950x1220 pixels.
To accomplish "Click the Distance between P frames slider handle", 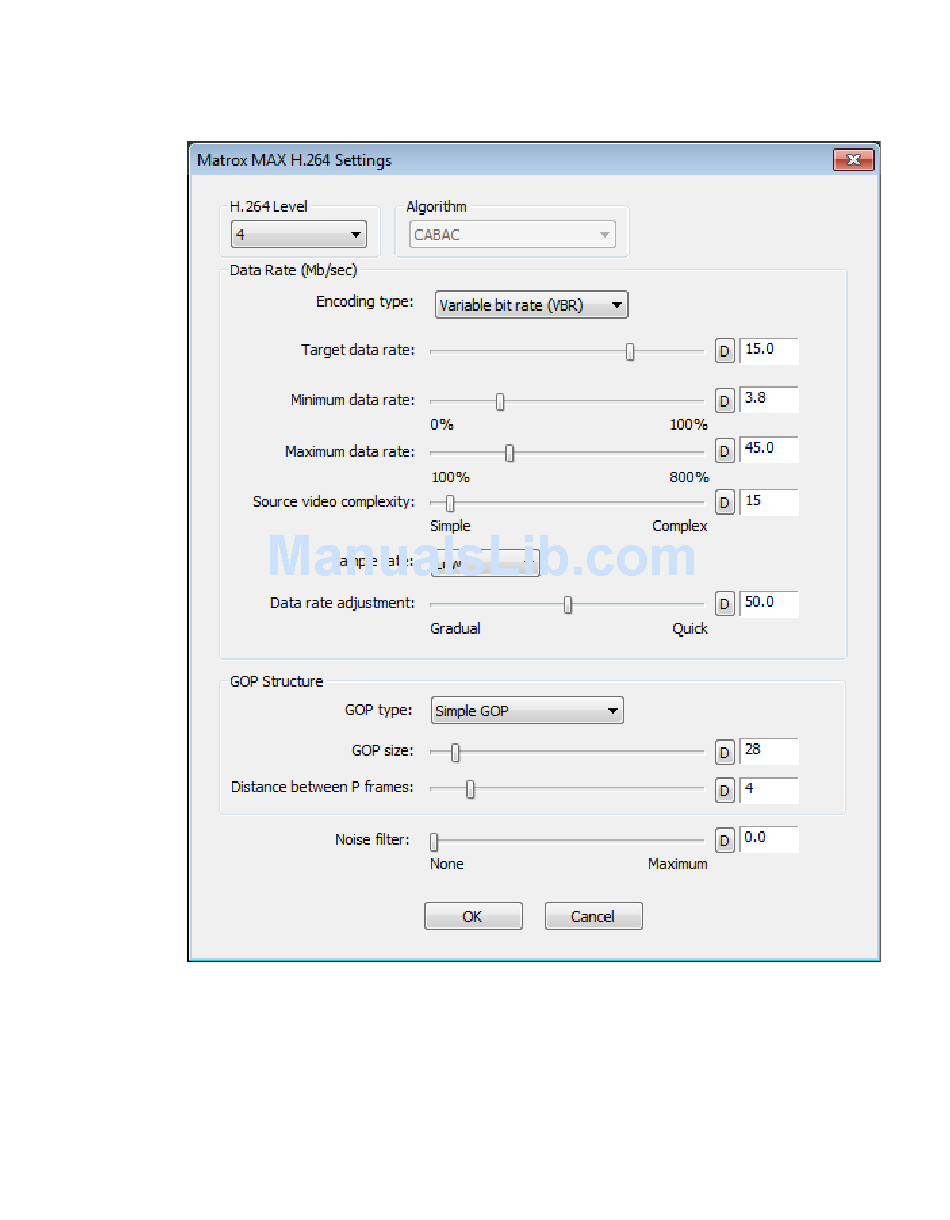I will click(470, 790).
